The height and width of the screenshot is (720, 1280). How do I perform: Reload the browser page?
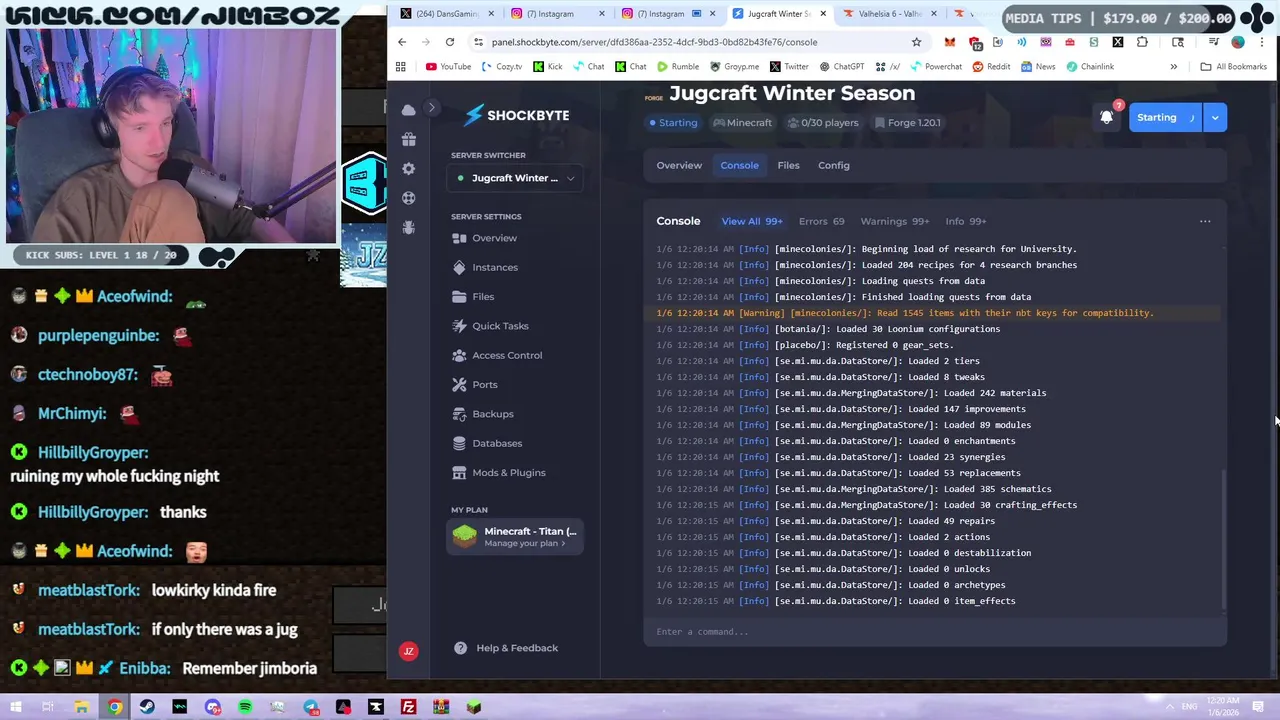pos(450,42)
